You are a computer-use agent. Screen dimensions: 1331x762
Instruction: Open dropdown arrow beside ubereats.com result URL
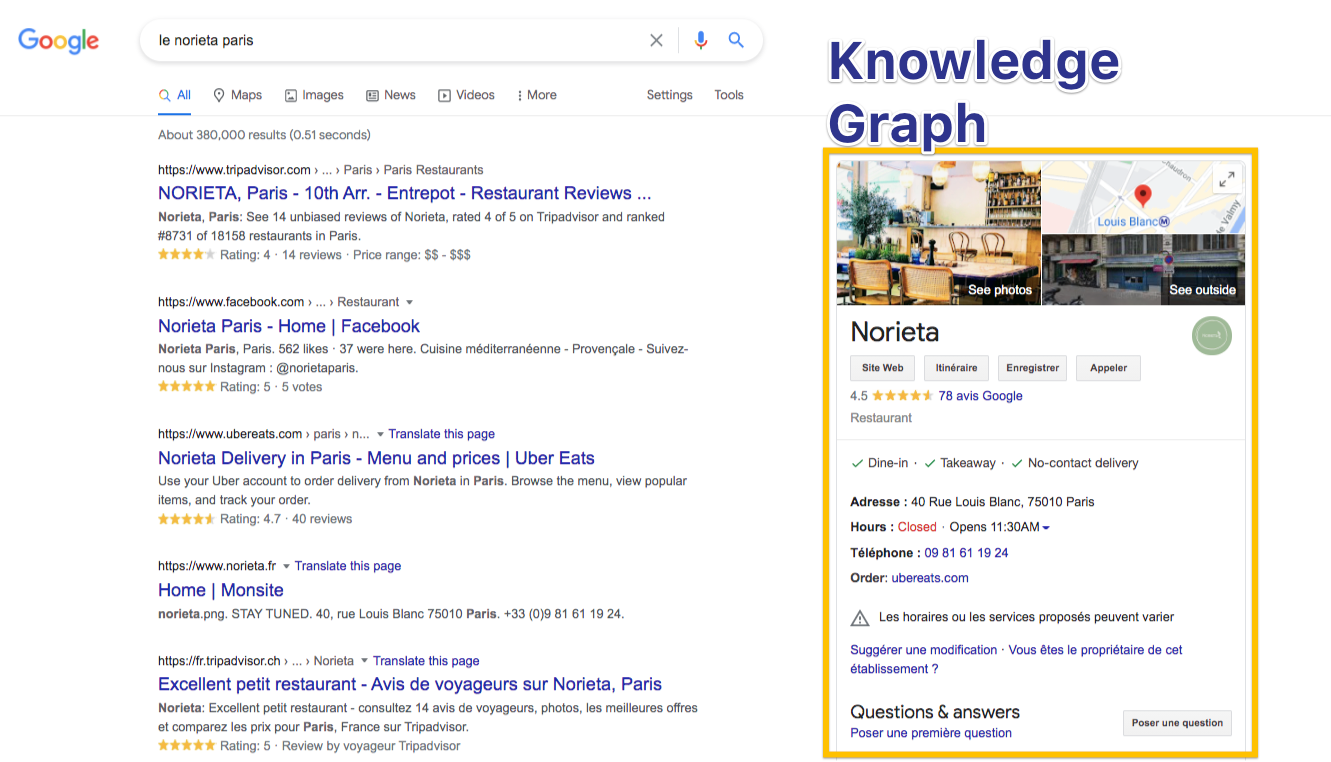380,434
